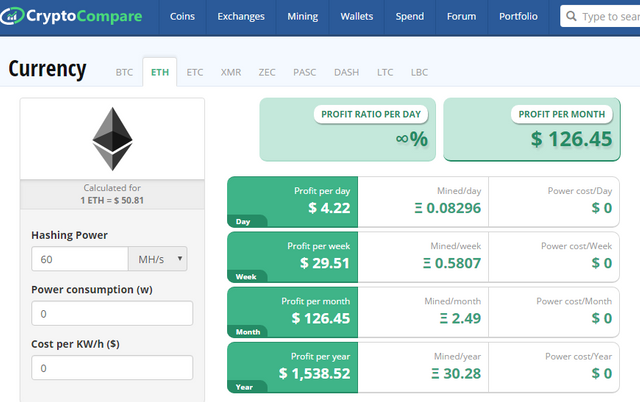Click the Currency heading

47,69
